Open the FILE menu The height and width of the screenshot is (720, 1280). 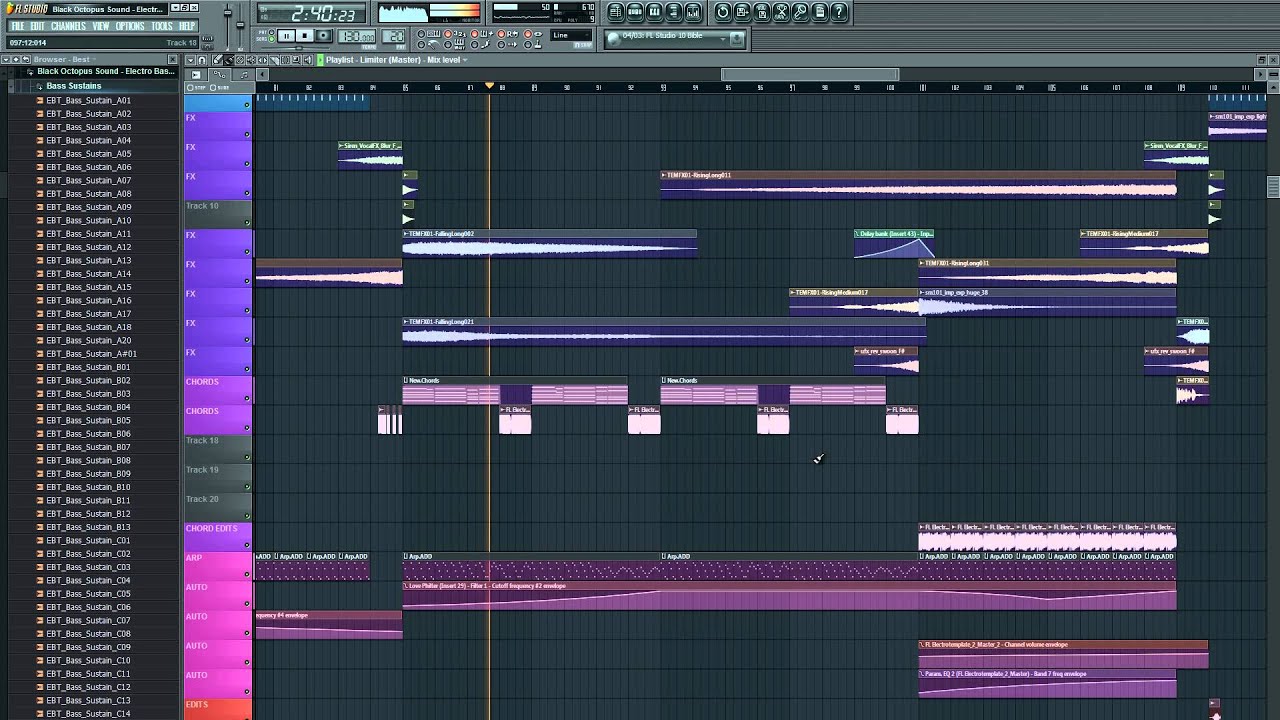point(17,26)
